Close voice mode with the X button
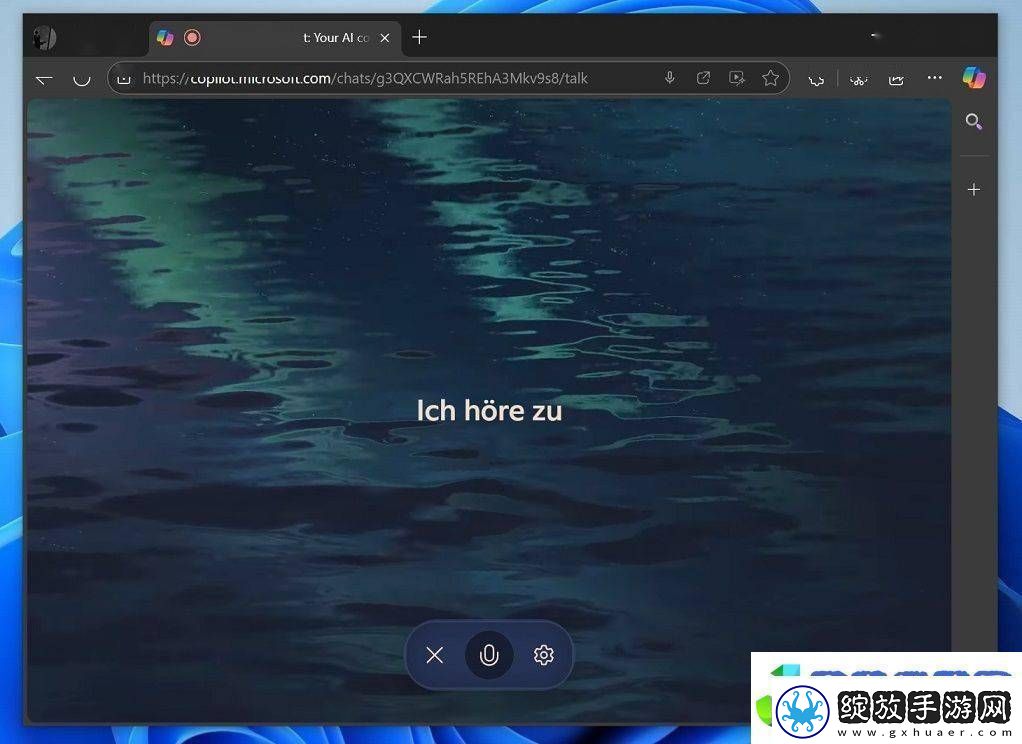The height and width of the screenshot is (744, 1022). (x=435, y=655)
